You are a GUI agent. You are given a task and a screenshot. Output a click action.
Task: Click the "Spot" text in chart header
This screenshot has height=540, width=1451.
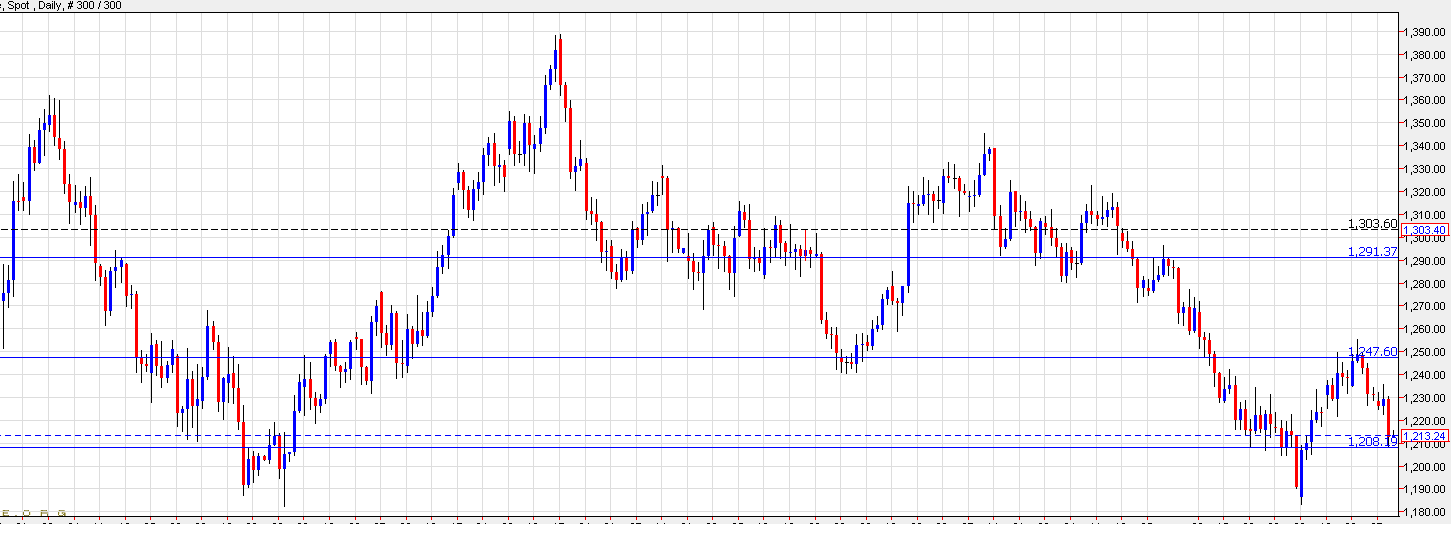coord(20,5)
